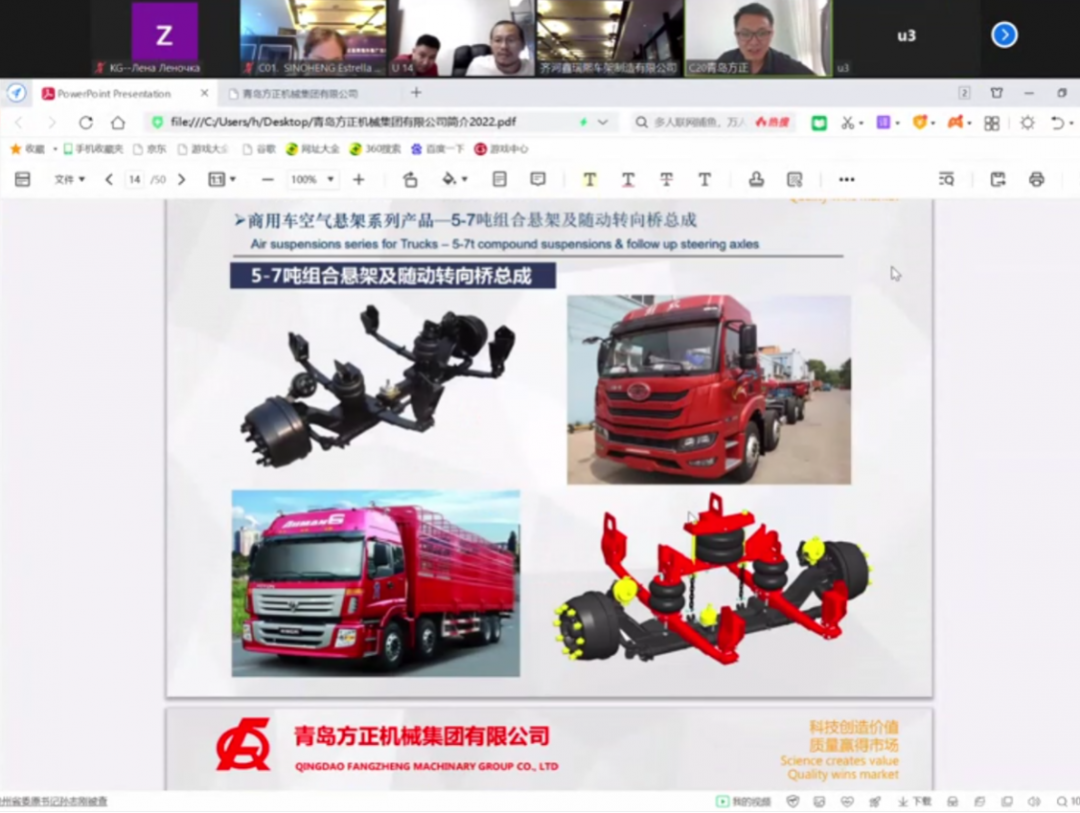1080x813 pixels.
Task: Click the screenshot scissors extension icon
Action: click(x=848, y=120)
